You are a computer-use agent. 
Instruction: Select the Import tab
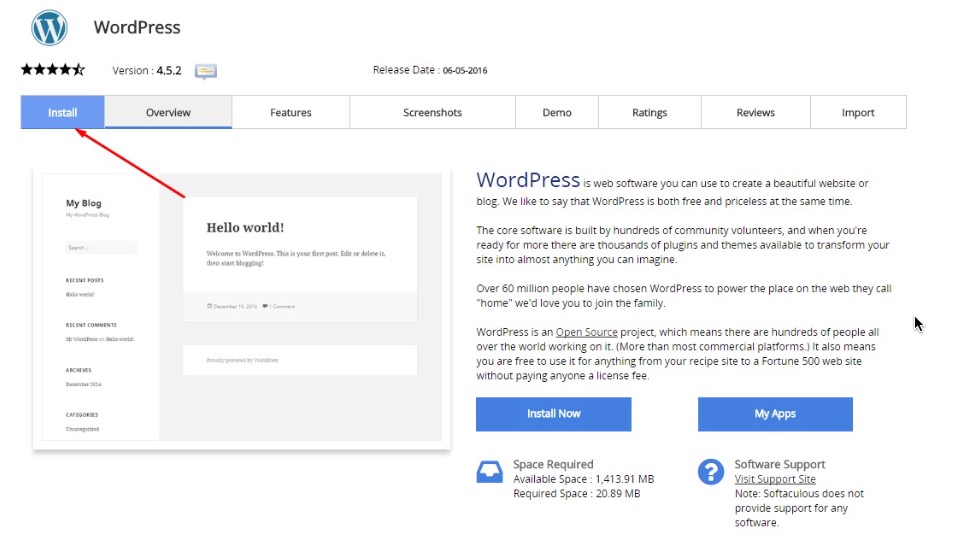858,112
